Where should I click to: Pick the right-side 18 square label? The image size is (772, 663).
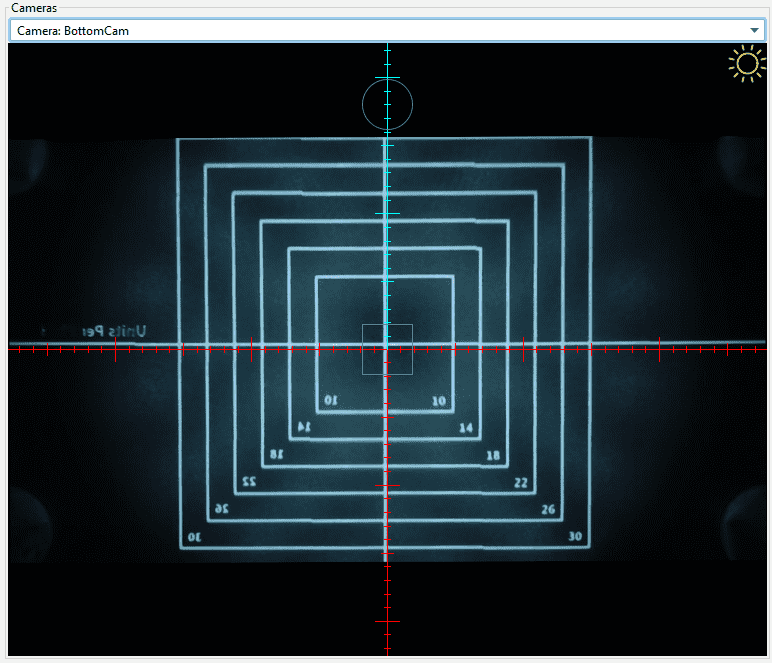pyautogui.click(x=492, y=455)
